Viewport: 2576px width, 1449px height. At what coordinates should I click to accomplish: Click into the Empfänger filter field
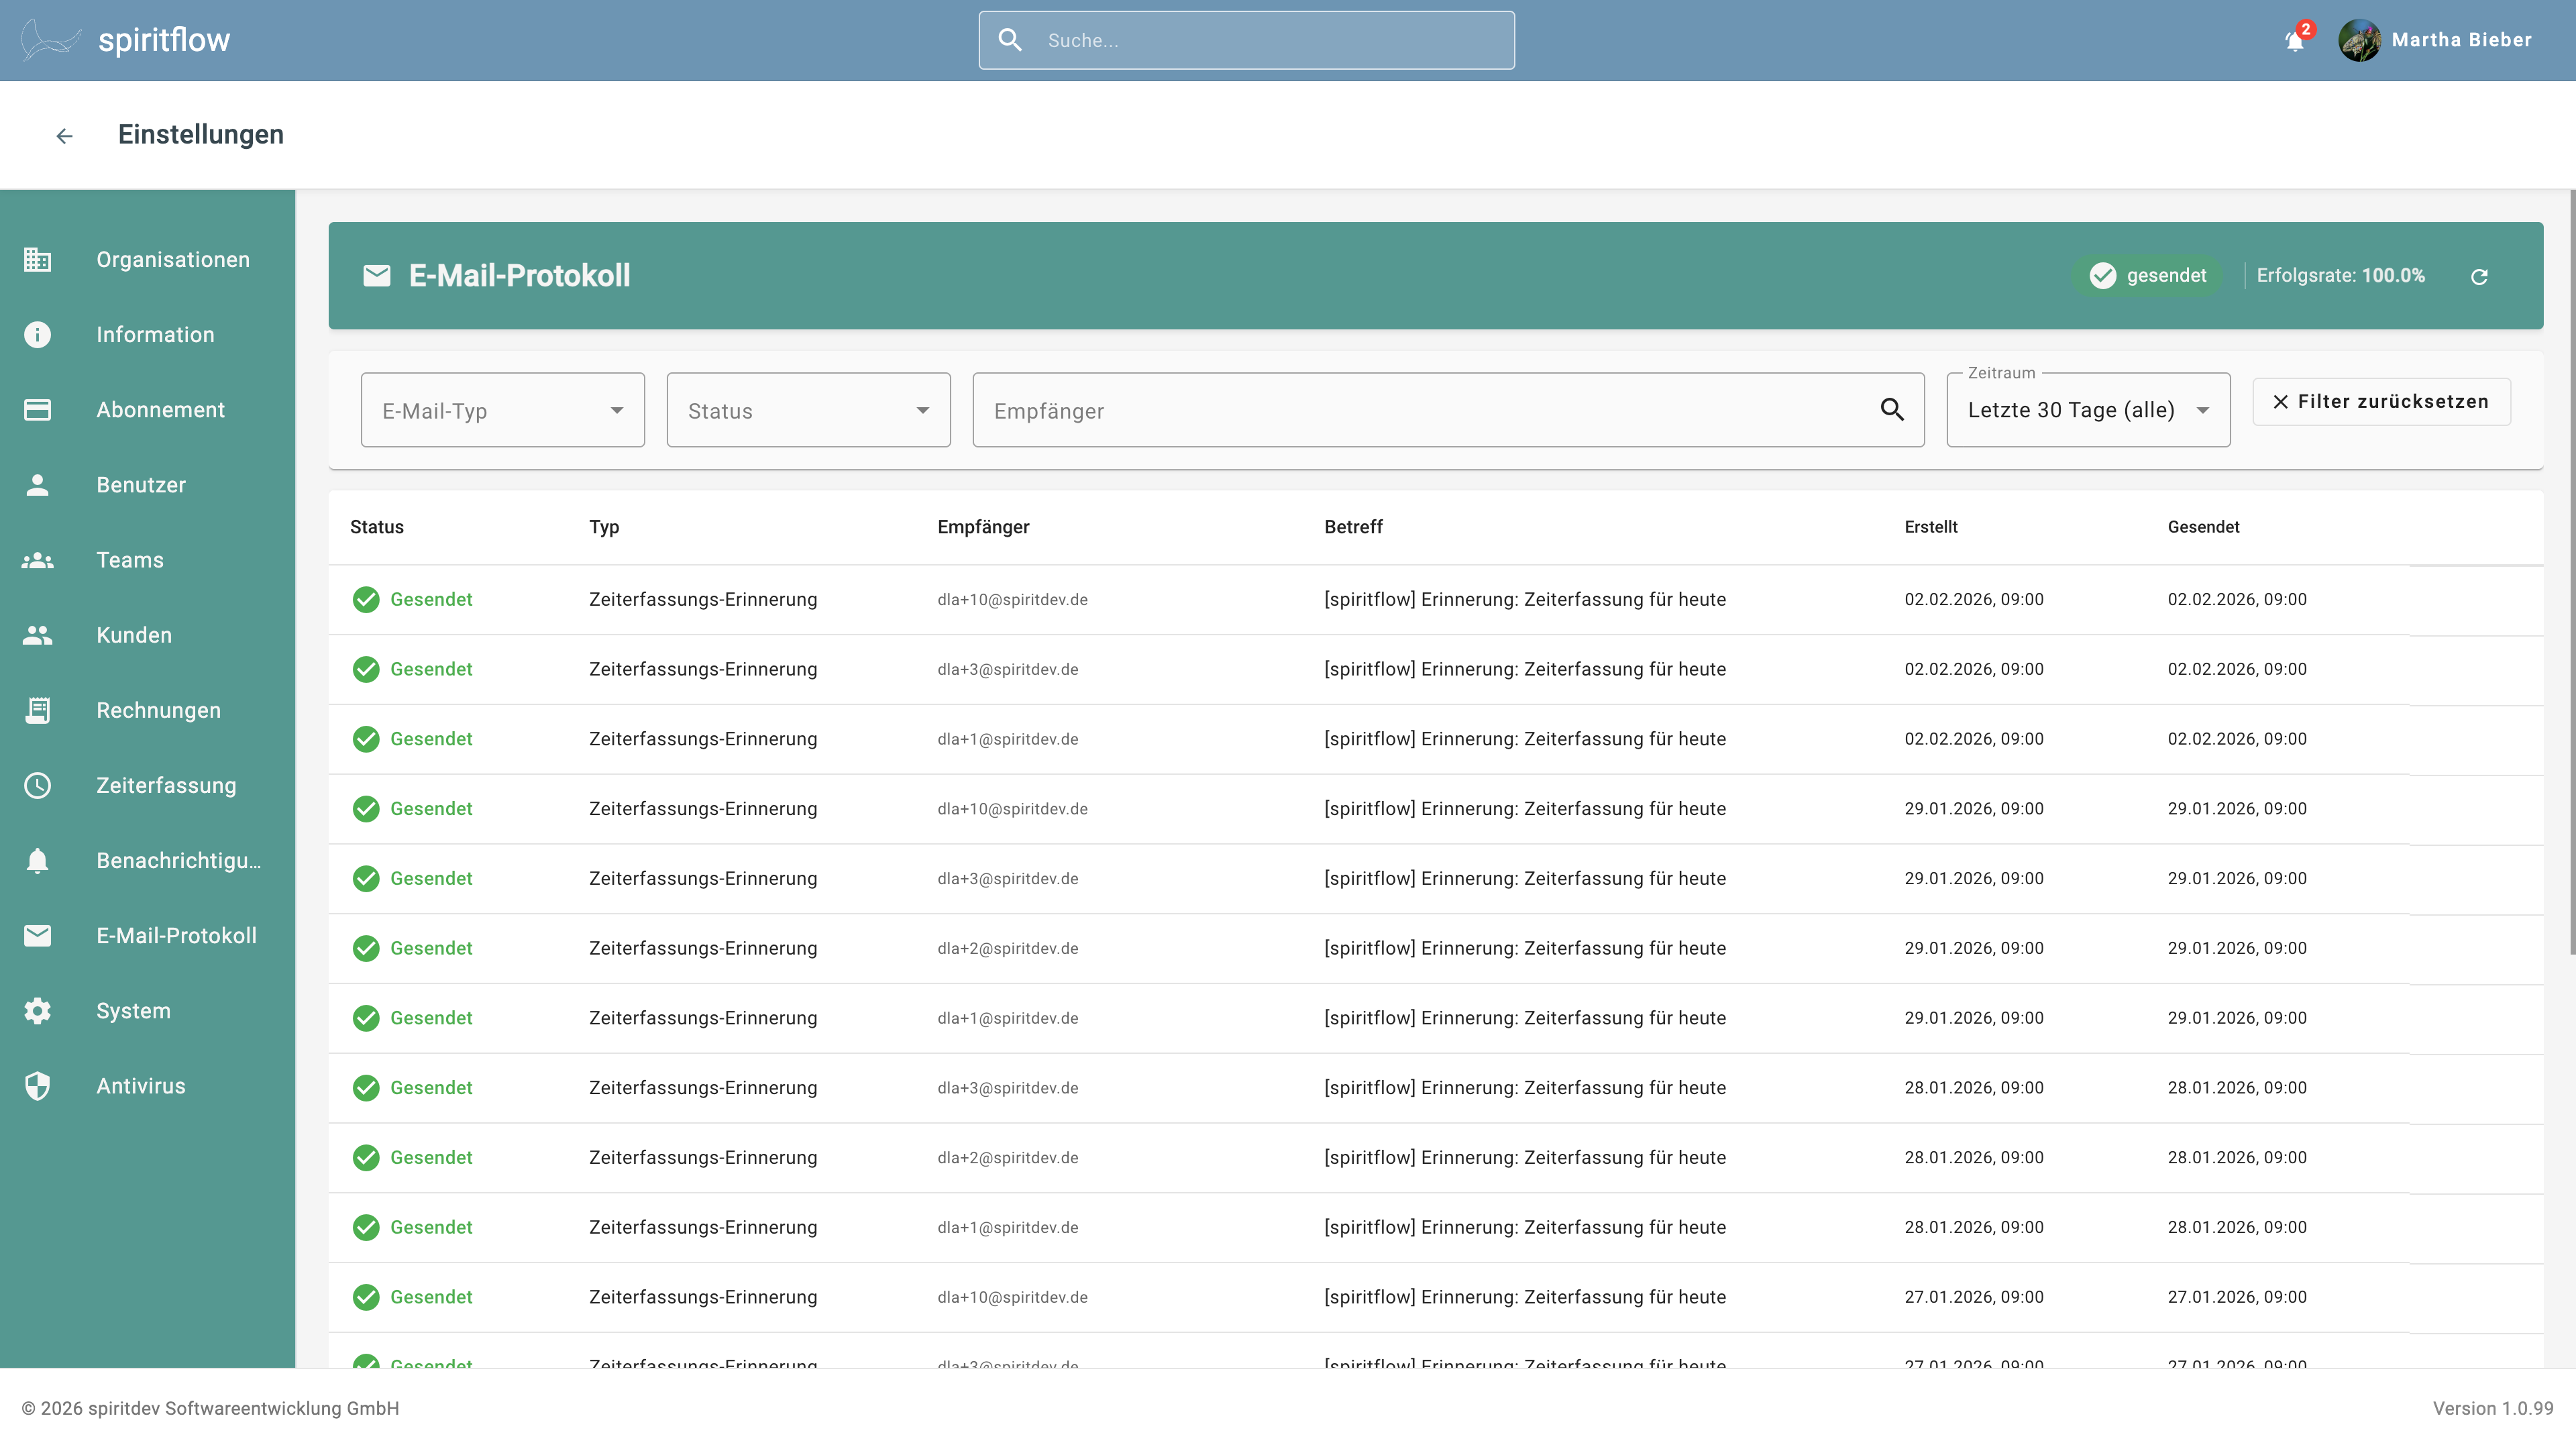tap(1449, 410)
